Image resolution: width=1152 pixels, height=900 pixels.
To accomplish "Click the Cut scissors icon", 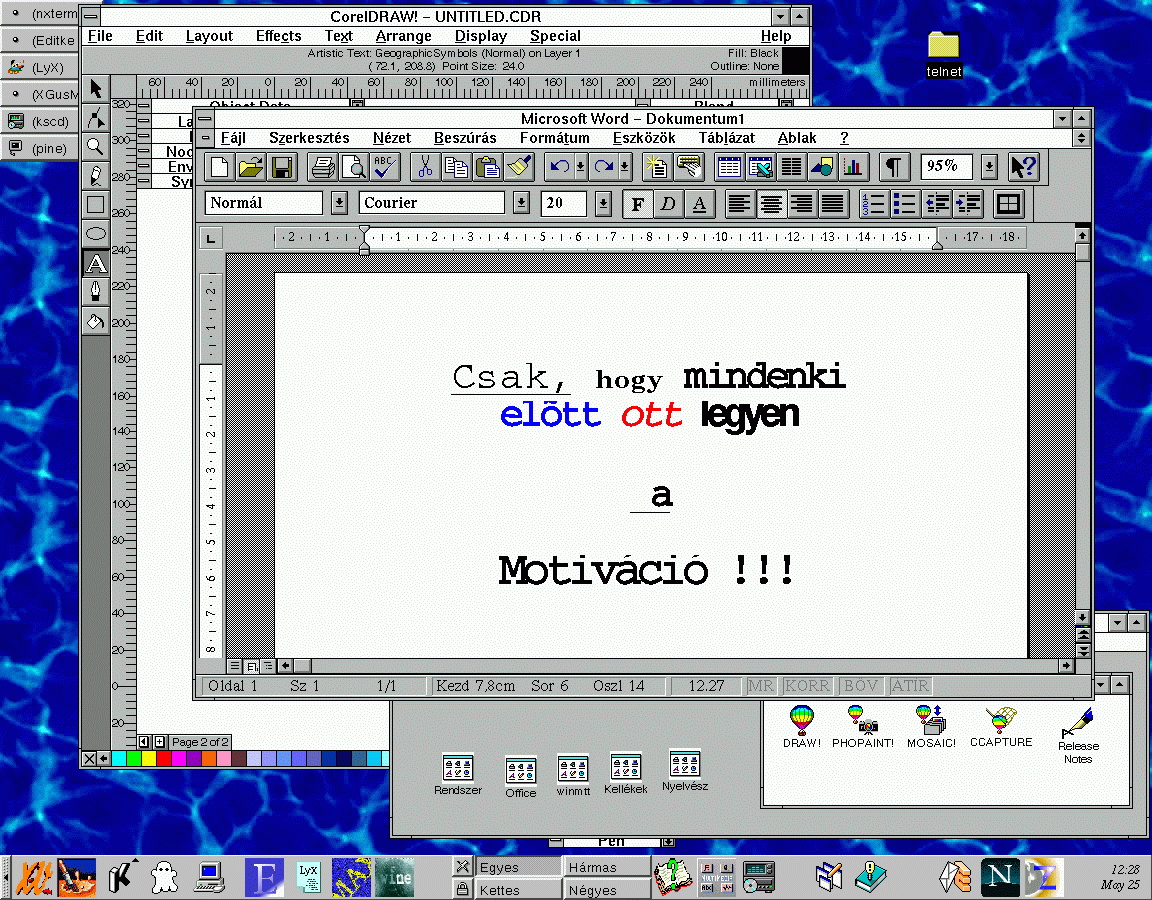I will point(425,166).
